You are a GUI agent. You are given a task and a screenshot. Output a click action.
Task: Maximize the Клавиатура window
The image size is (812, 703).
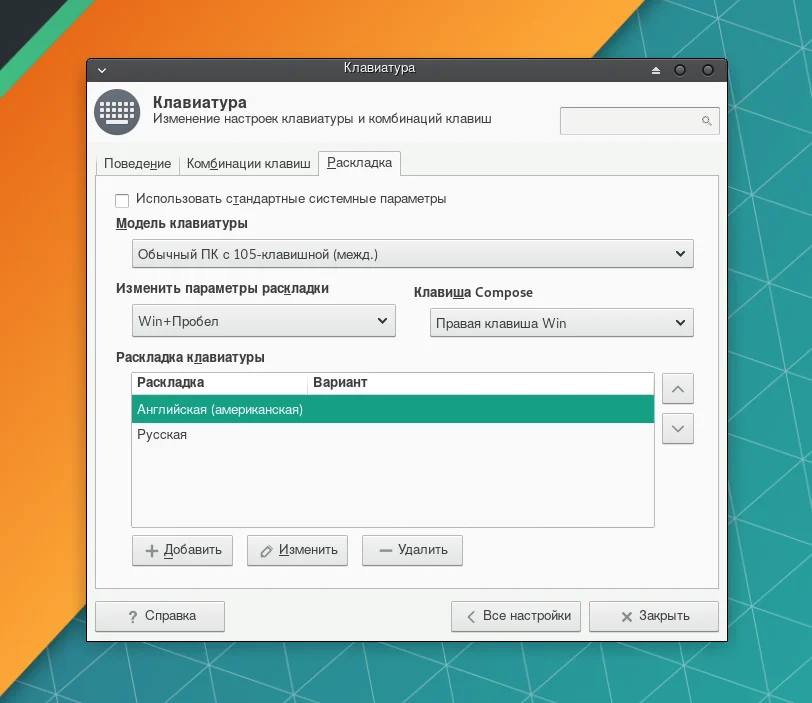[680, 70]
